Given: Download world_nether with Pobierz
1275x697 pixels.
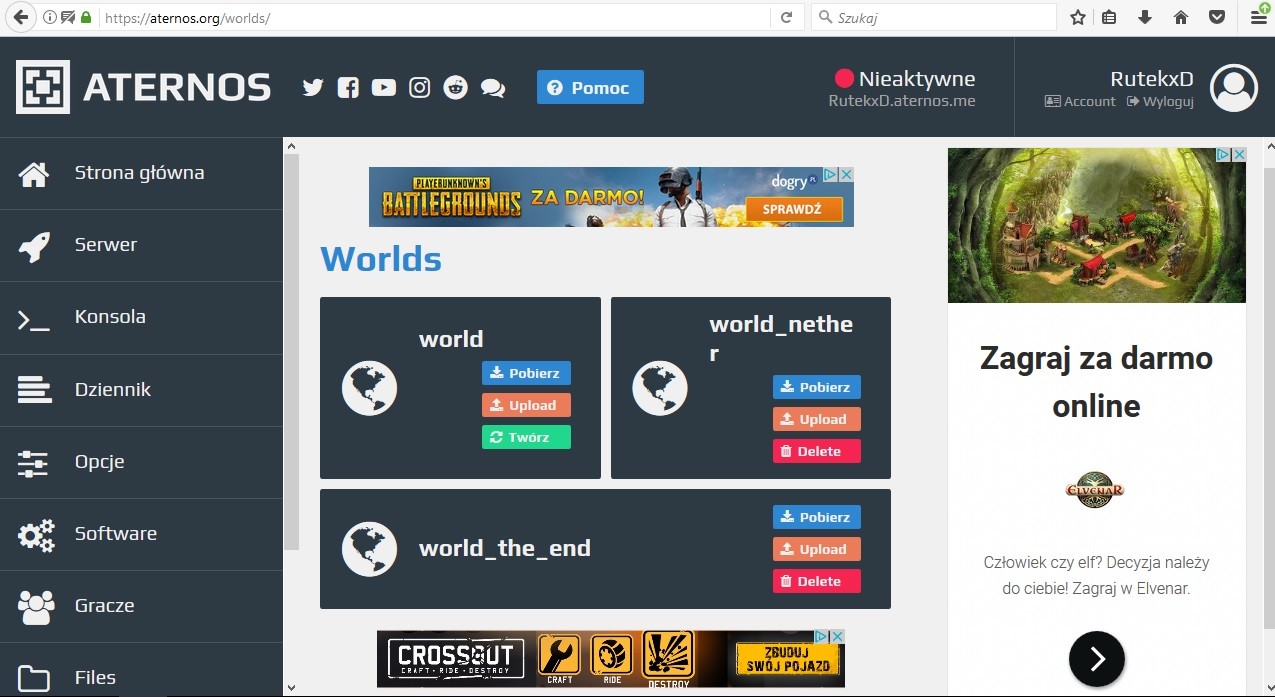Looking at the screenshot, I should 816,387.
